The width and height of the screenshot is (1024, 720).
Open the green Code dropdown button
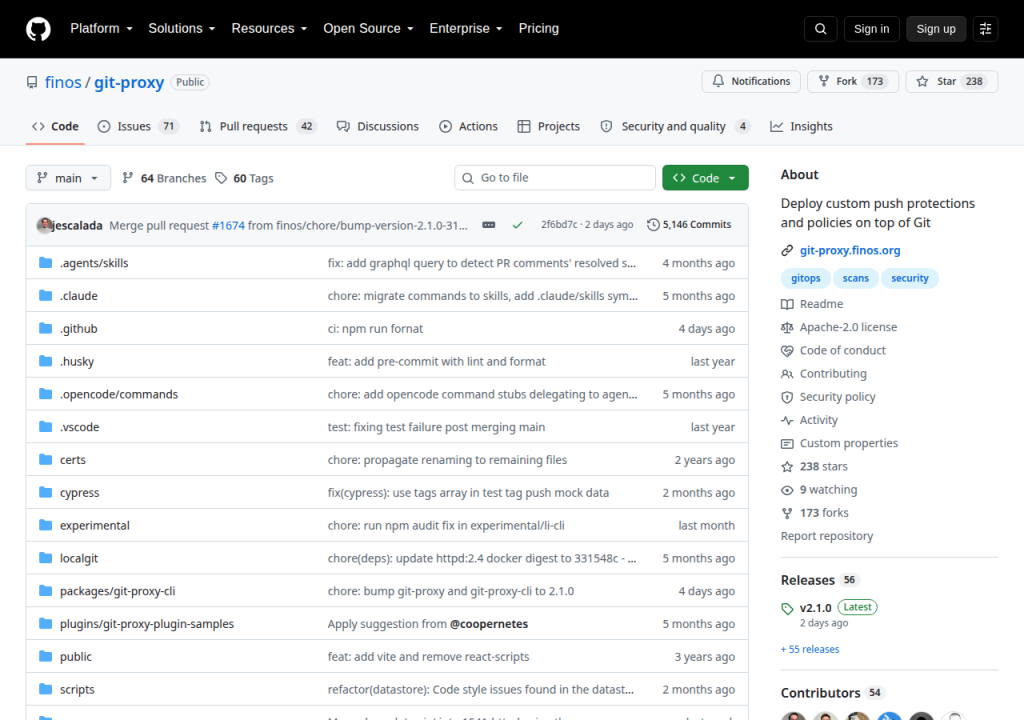705,178
